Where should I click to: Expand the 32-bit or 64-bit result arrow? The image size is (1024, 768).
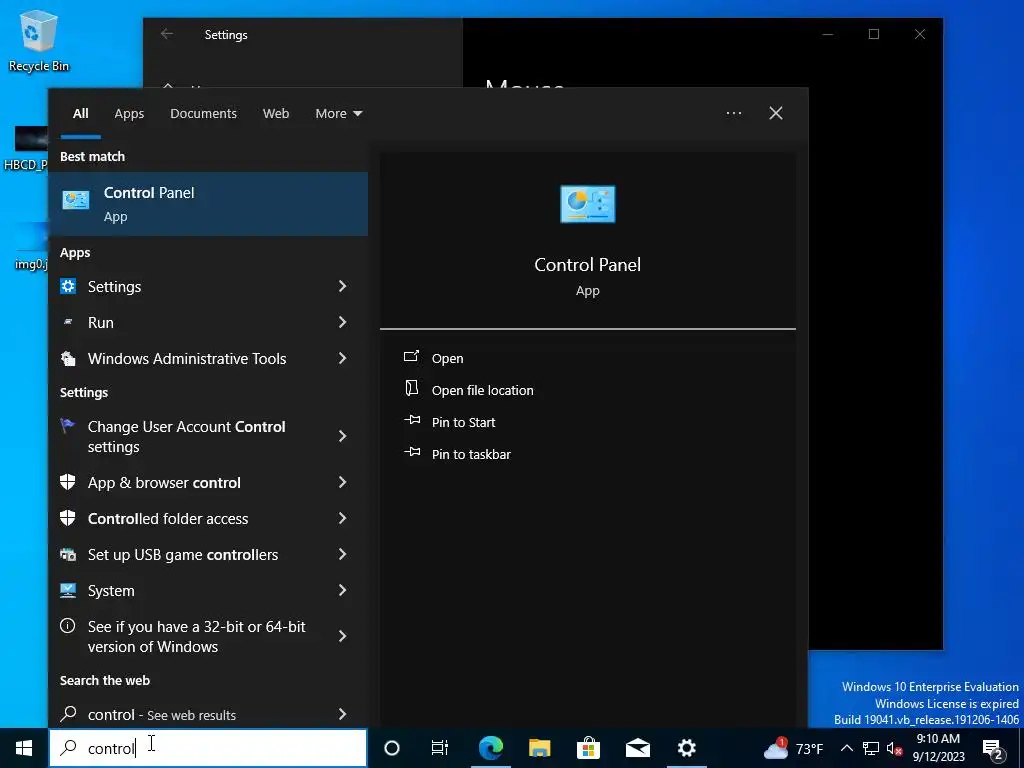click(x=342, y=636)
